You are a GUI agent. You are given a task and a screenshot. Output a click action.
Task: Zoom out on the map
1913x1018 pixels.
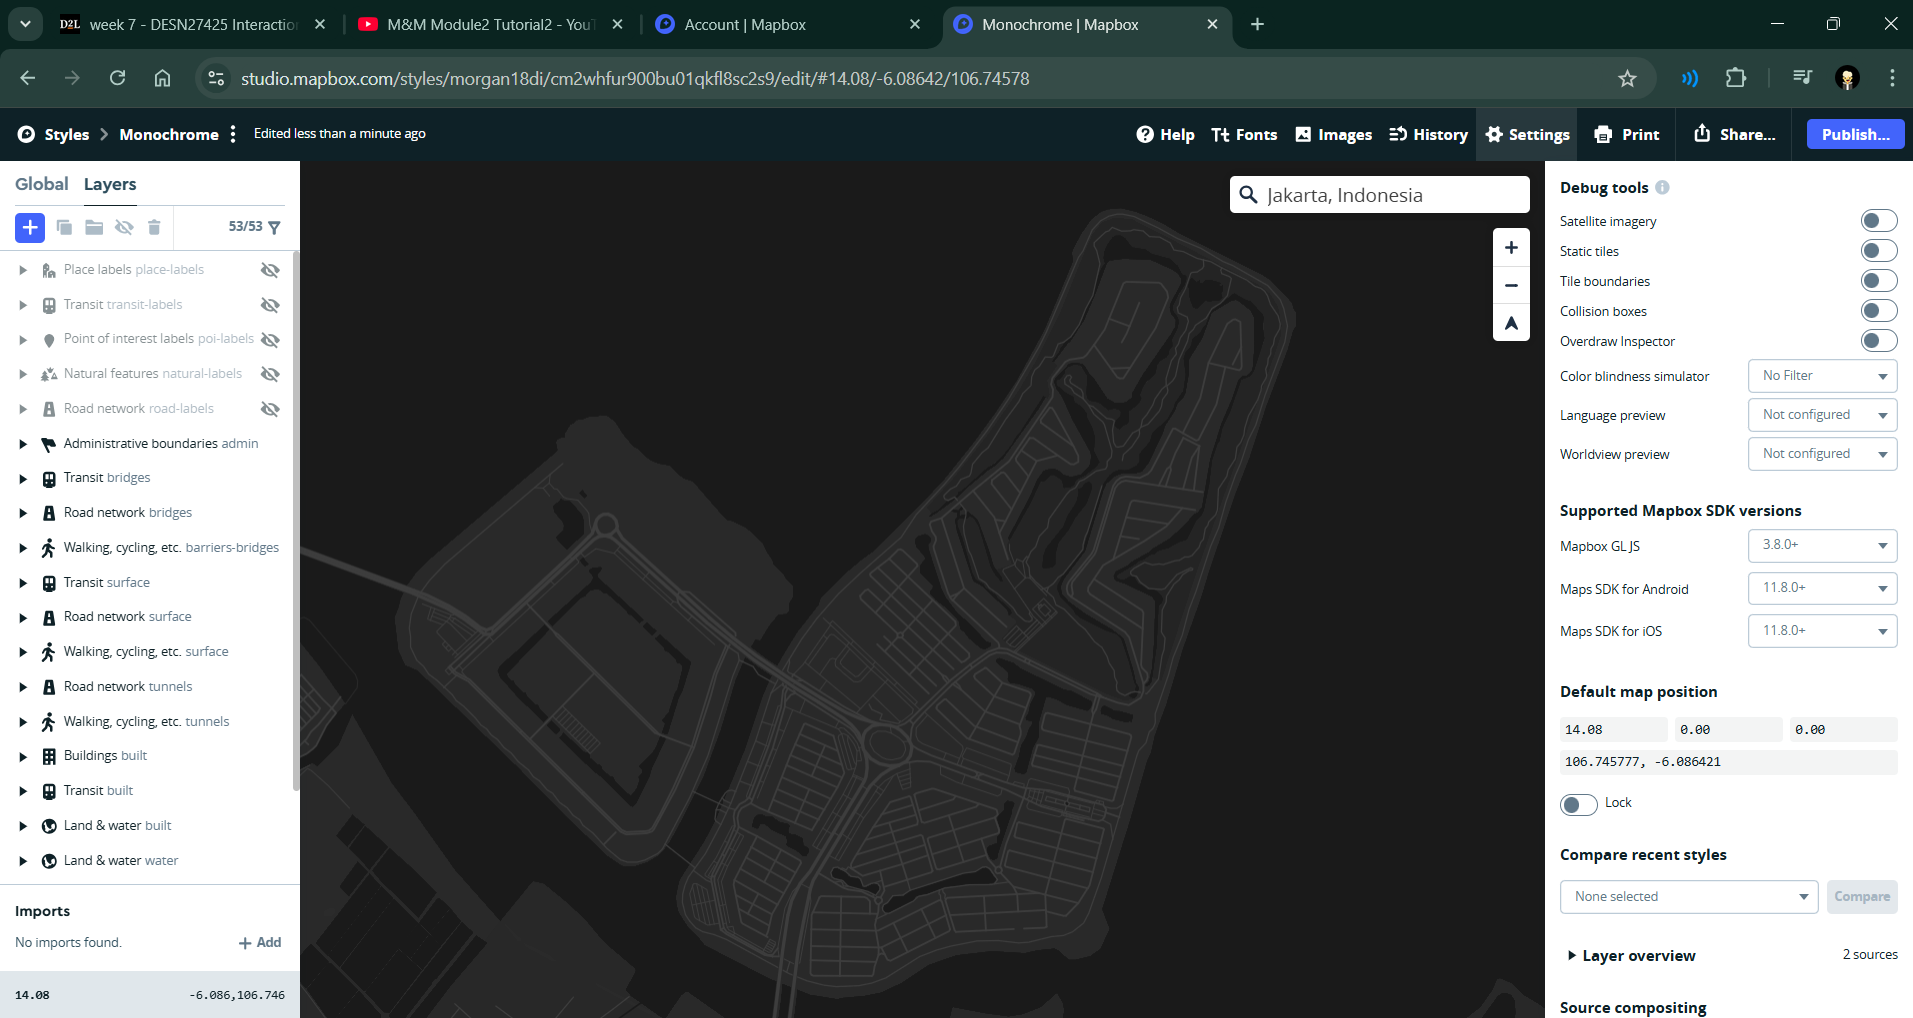point(1511,285)
